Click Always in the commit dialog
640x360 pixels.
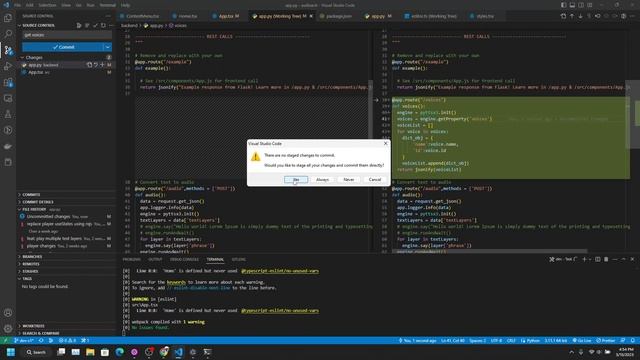coord(322,180)
